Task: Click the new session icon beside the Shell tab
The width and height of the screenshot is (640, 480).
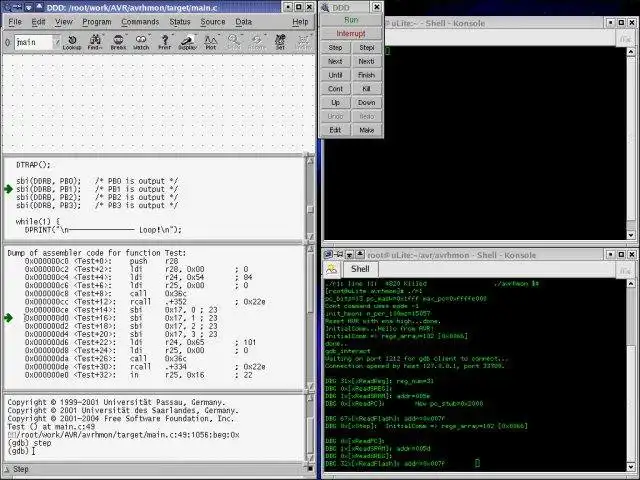Action: 332,269
